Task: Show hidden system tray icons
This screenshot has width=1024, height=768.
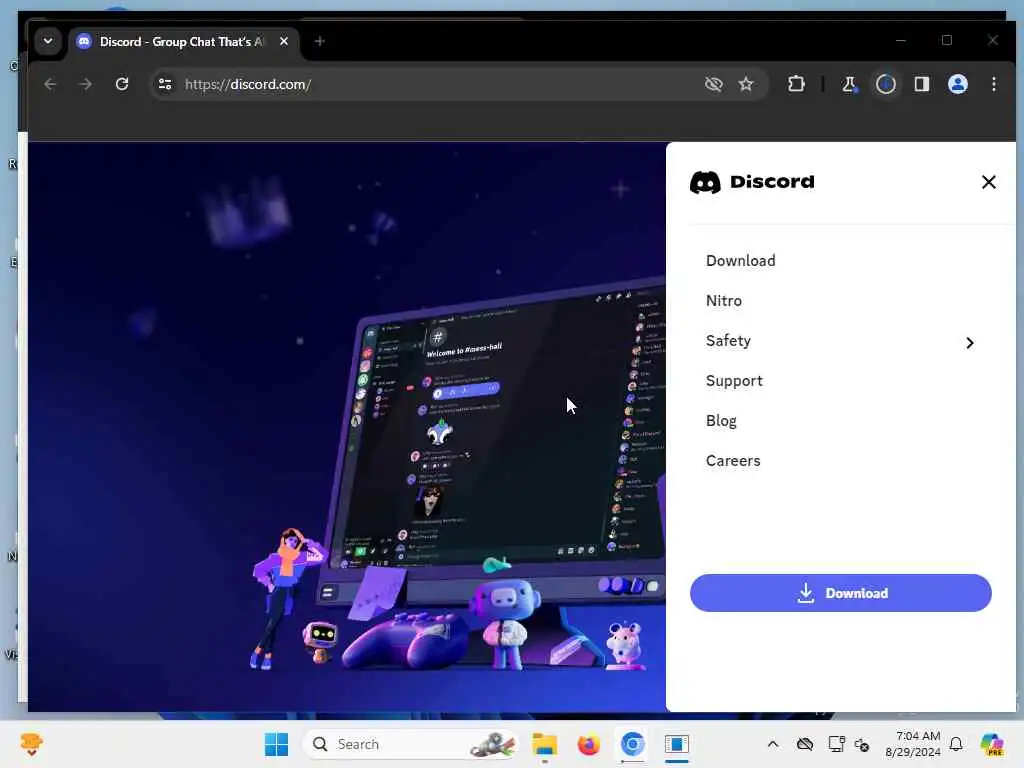Action: [773, 744]
